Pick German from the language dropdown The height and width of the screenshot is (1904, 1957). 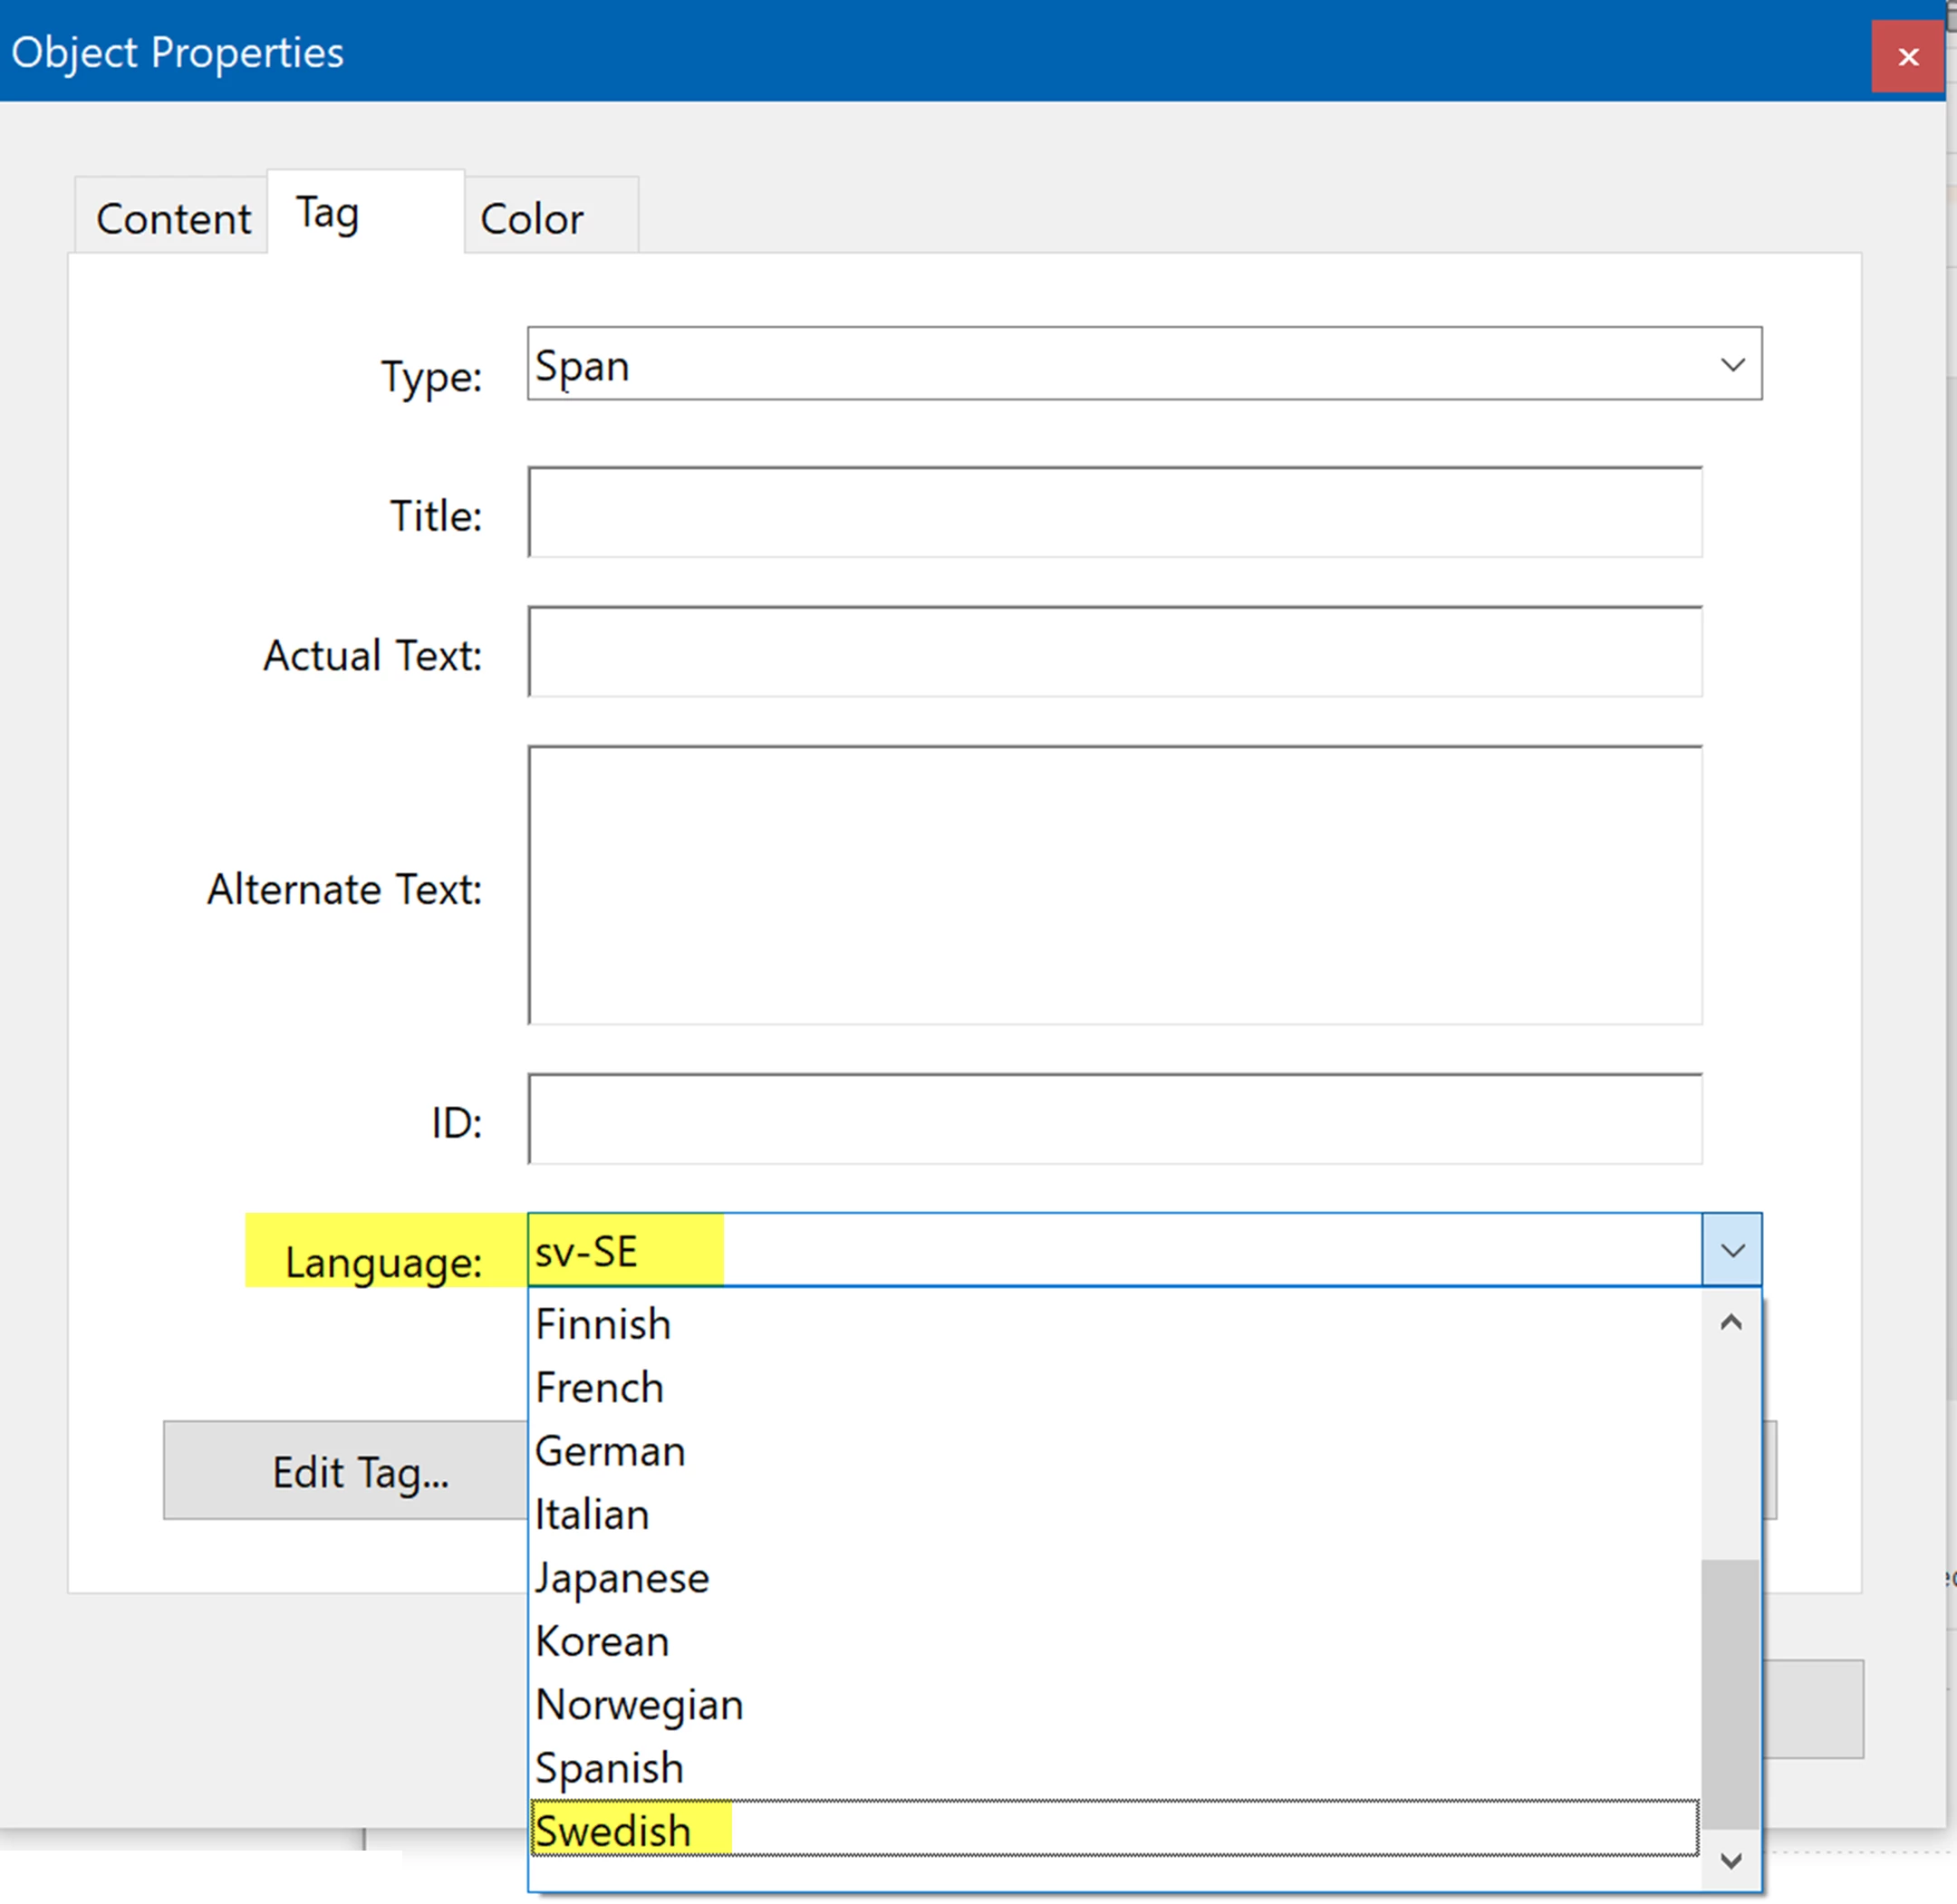(610, 1451)
